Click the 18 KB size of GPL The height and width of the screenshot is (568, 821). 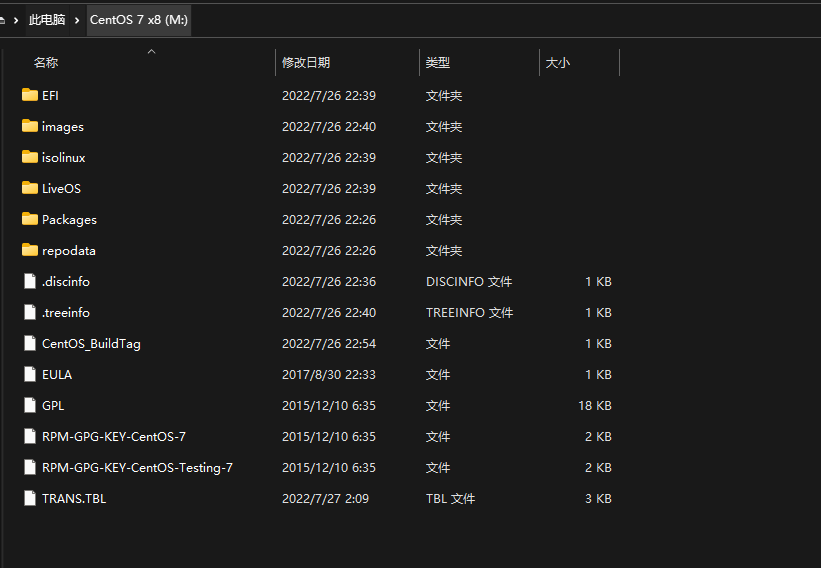(x=595, y=405)
